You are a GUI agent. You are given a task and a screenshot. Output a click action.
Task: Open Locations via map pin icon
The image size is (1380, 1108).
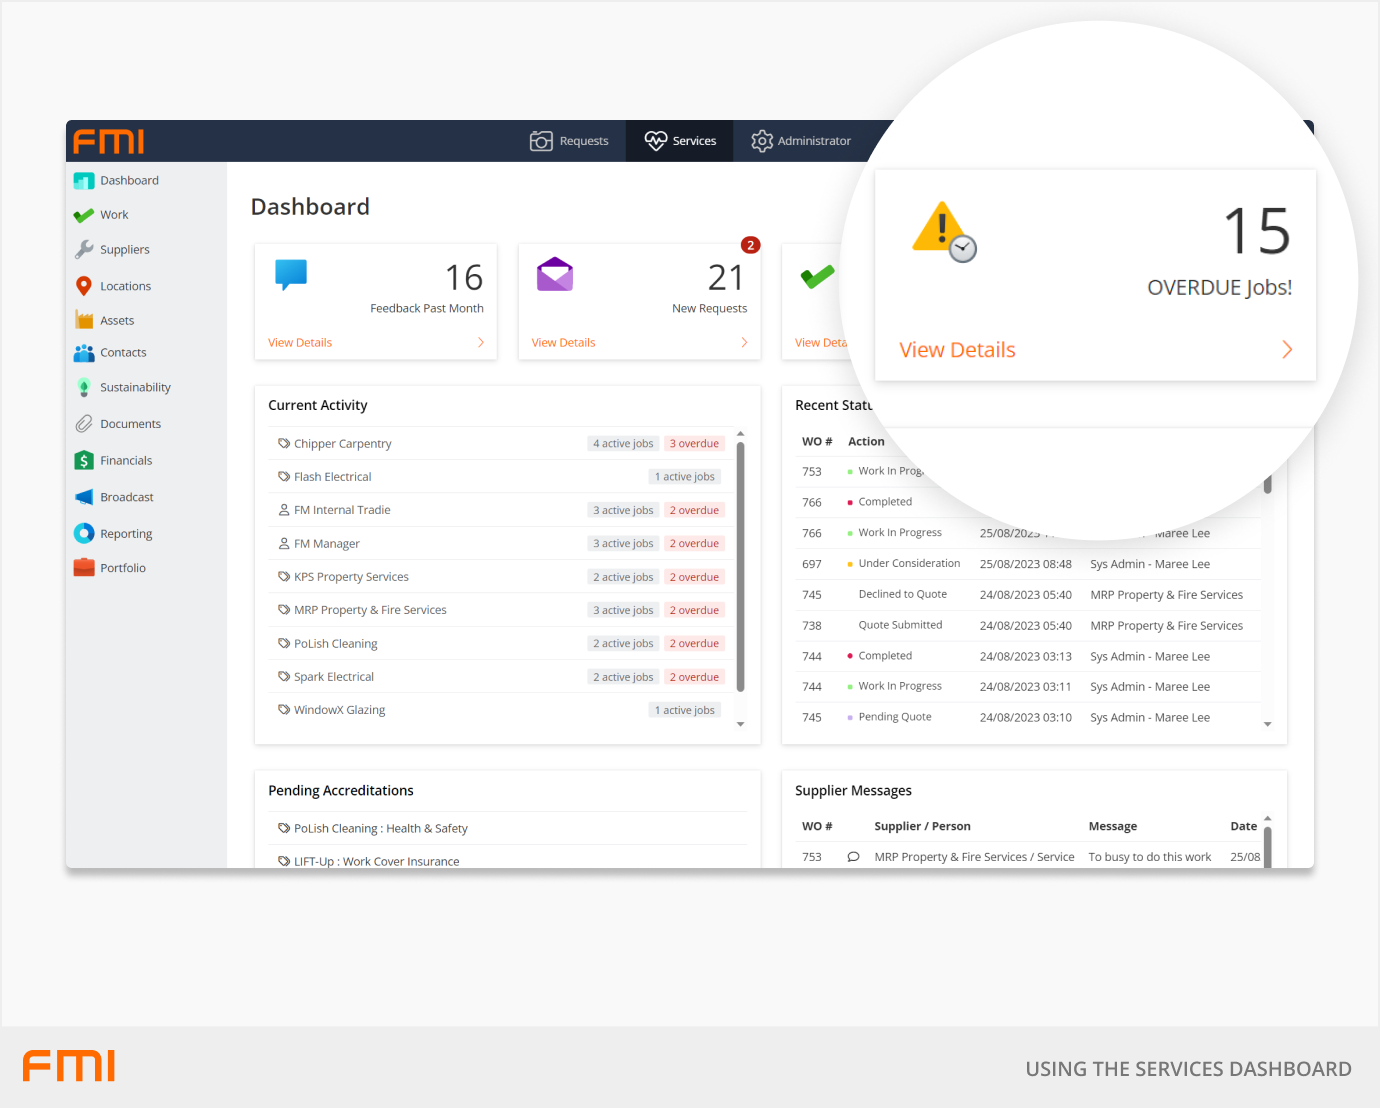(84, 286)
